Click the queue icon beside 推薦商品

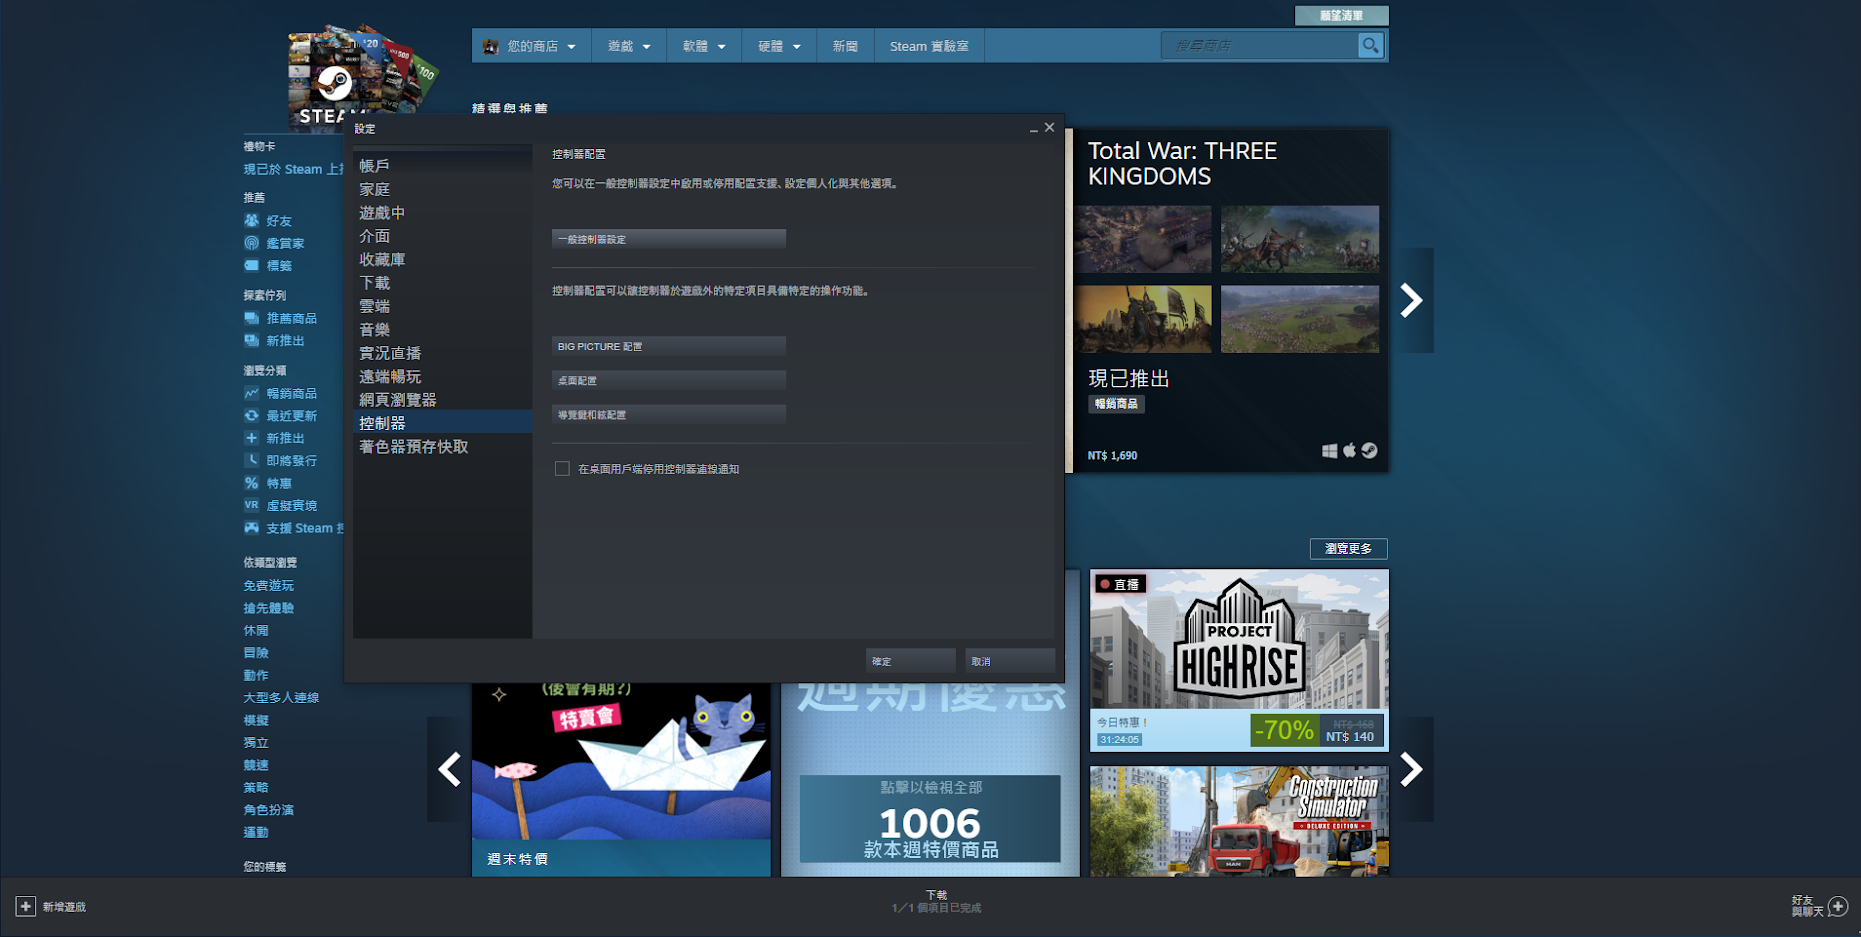252,318
